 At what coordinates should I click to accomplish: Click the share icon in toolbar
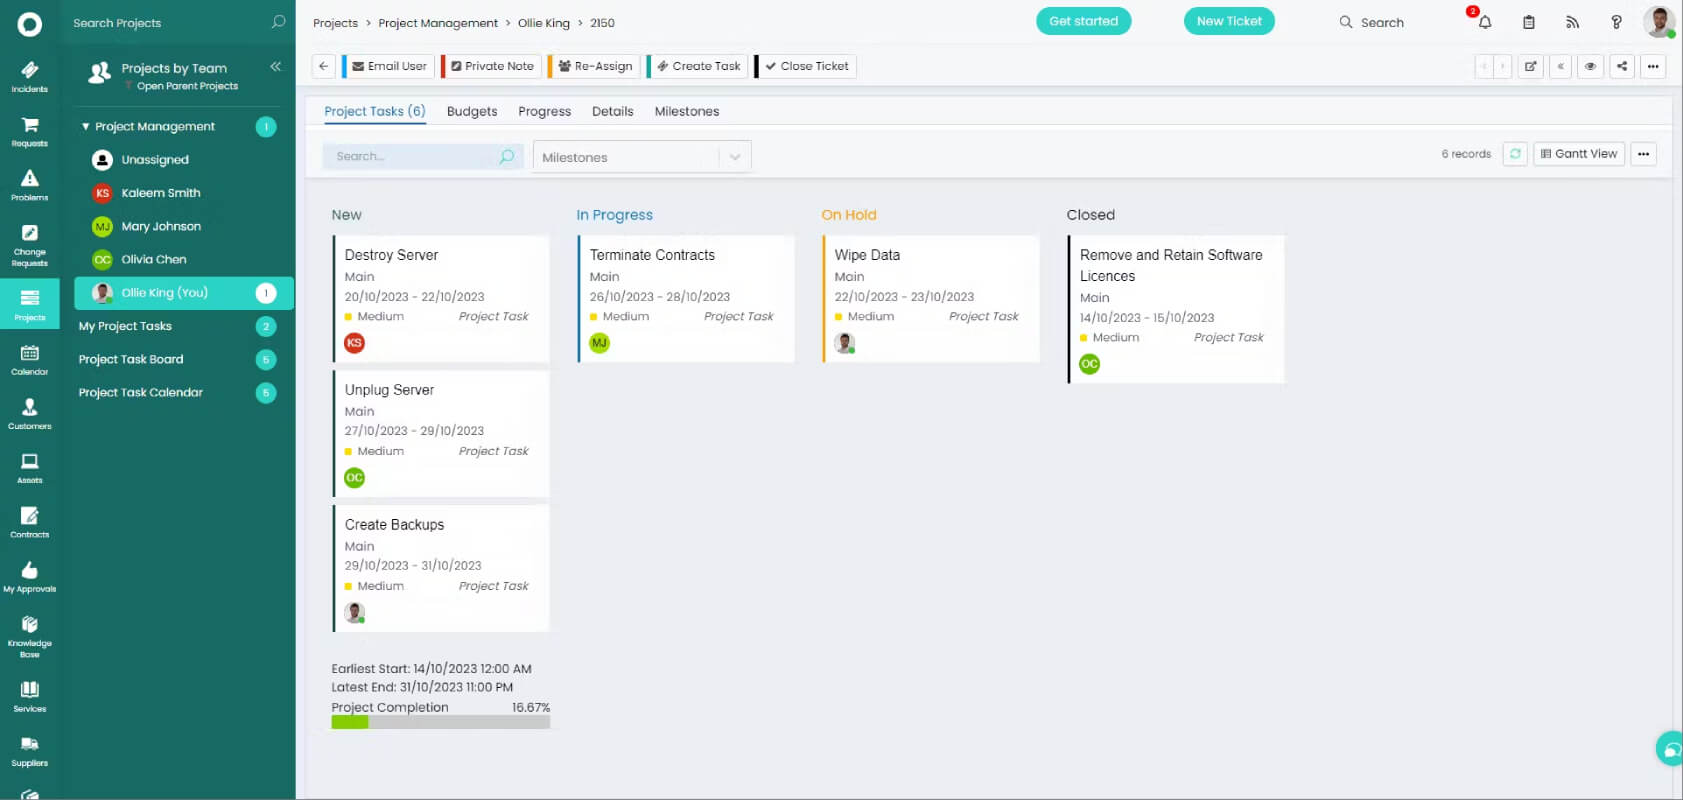[1622, 67]
